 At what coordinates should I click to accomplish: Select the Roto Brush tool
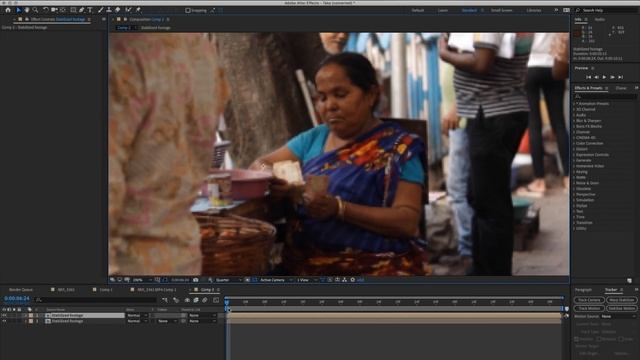click(129, 10)
